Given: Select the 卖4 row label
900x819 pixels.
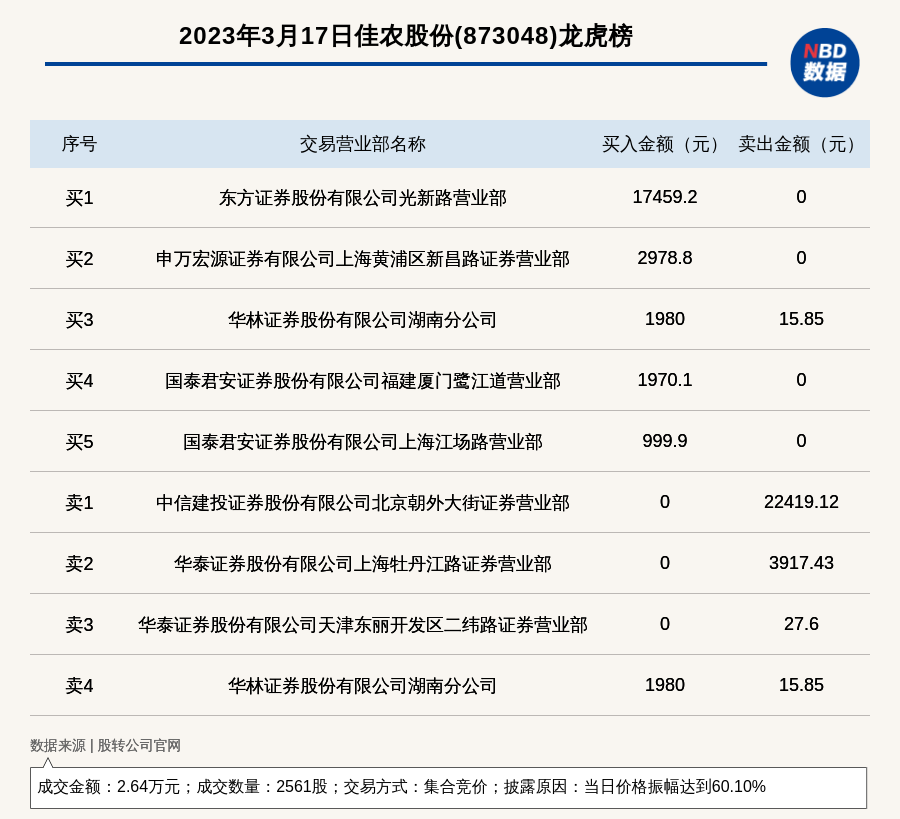Looking at the screenshot, I should 79,685.
